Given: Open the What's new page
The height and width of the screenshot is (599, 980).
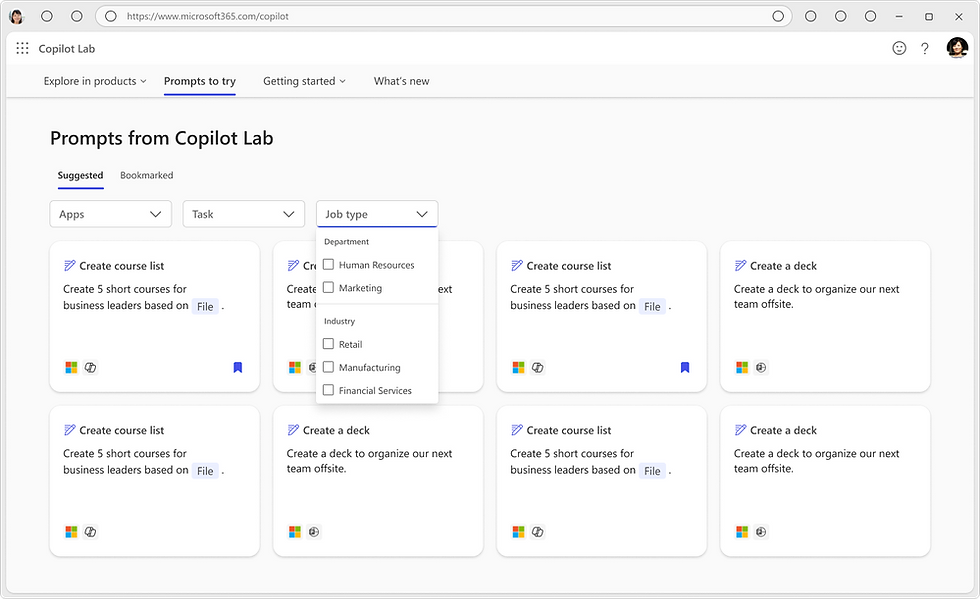Looking at the screenshot, I should click(x=401, y=81).
